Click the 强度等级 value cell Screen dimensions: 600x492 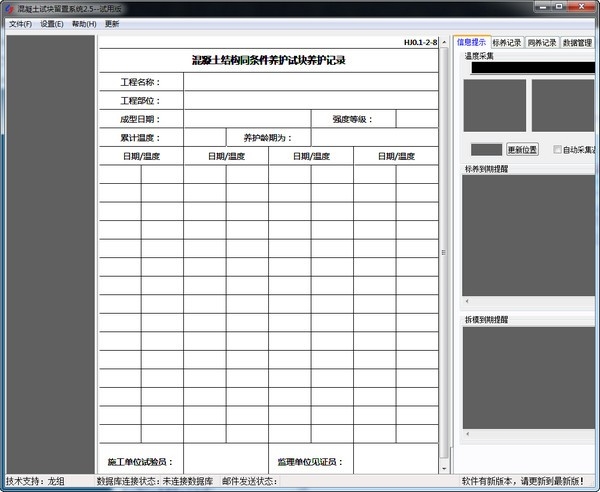click(x=417, y=119)
